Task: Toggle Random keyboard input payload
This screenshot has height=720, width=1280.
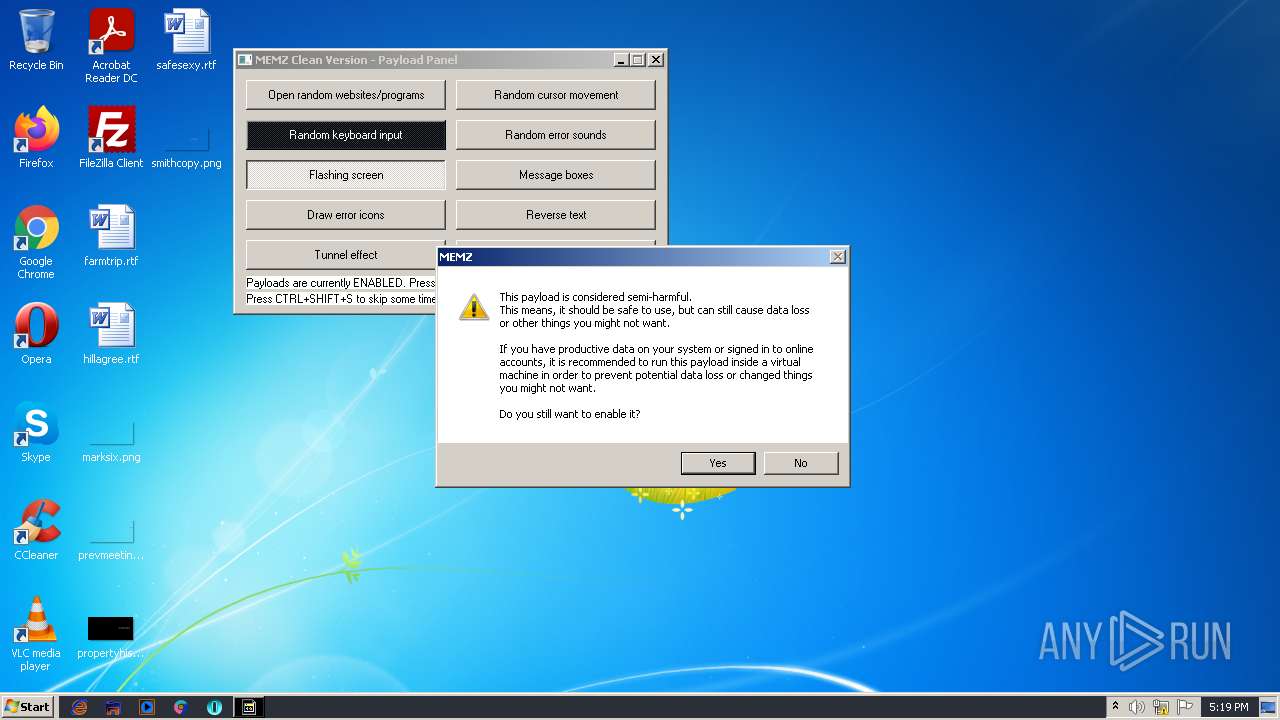Action: click(346, 135)
